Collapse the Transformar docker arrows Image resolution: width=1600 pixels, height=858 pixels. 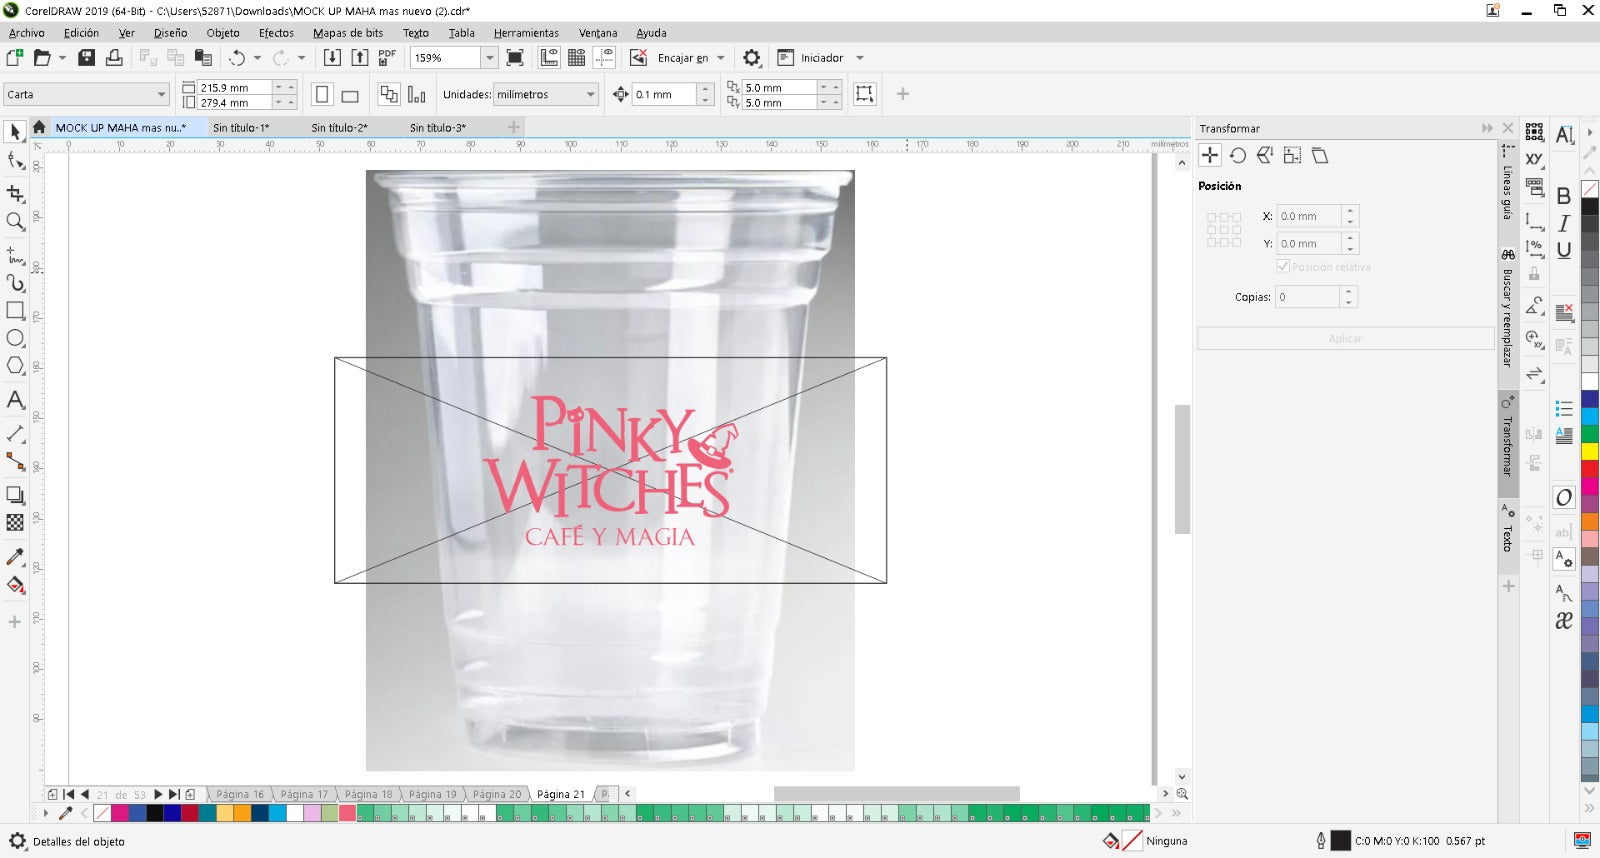(x=1487, y=128)
